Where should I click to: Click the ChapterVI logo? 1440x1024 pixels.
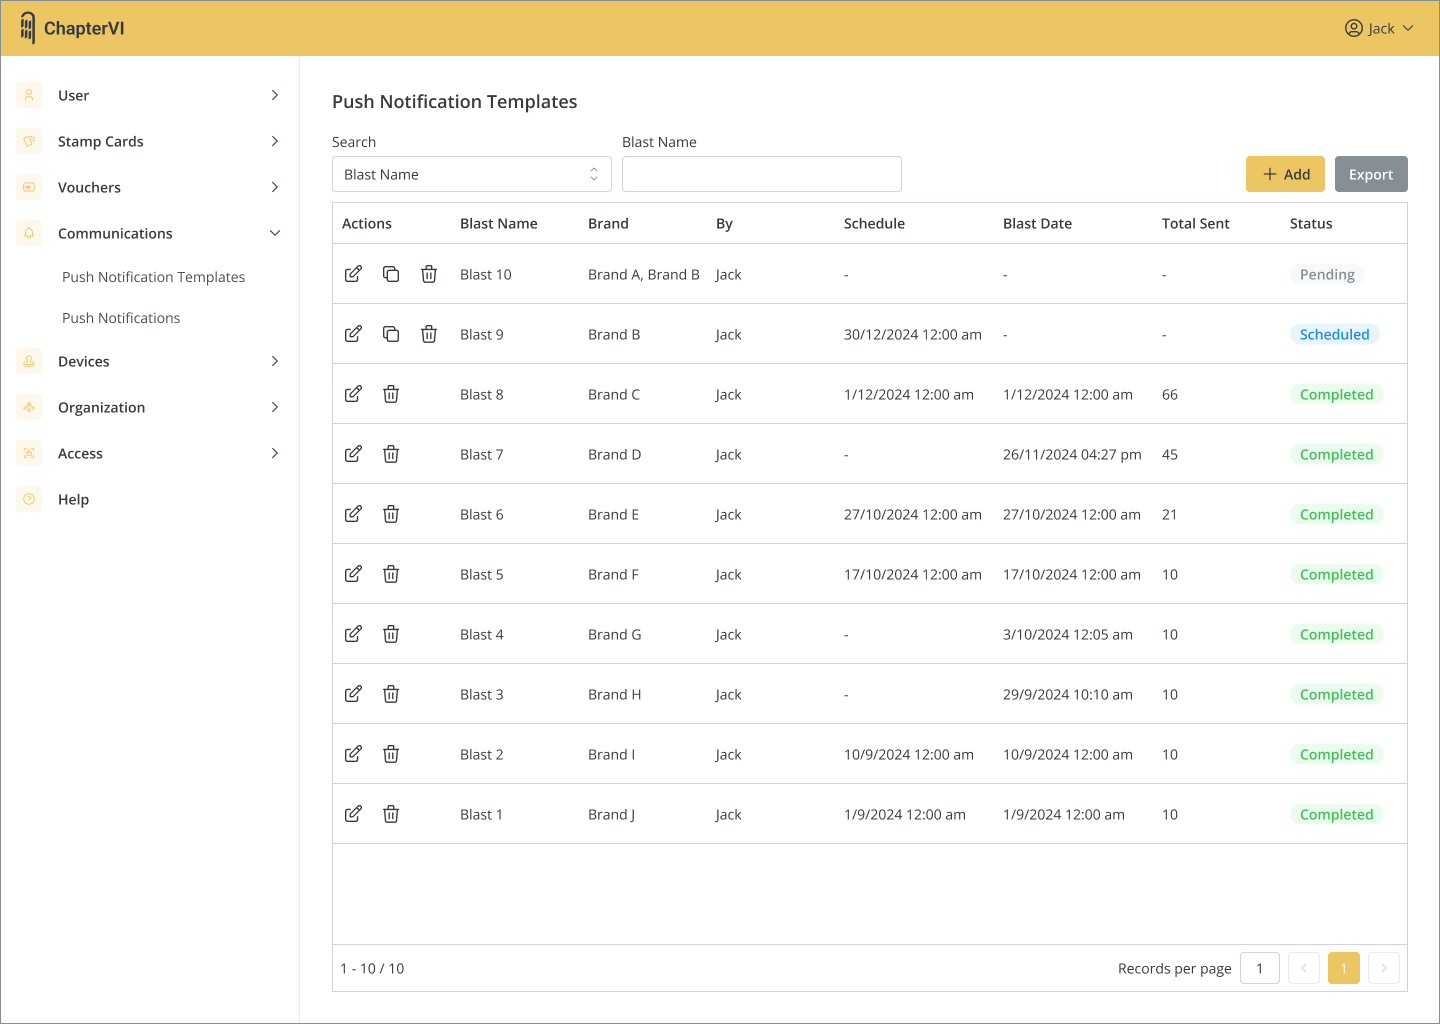(x=72, y=28)
